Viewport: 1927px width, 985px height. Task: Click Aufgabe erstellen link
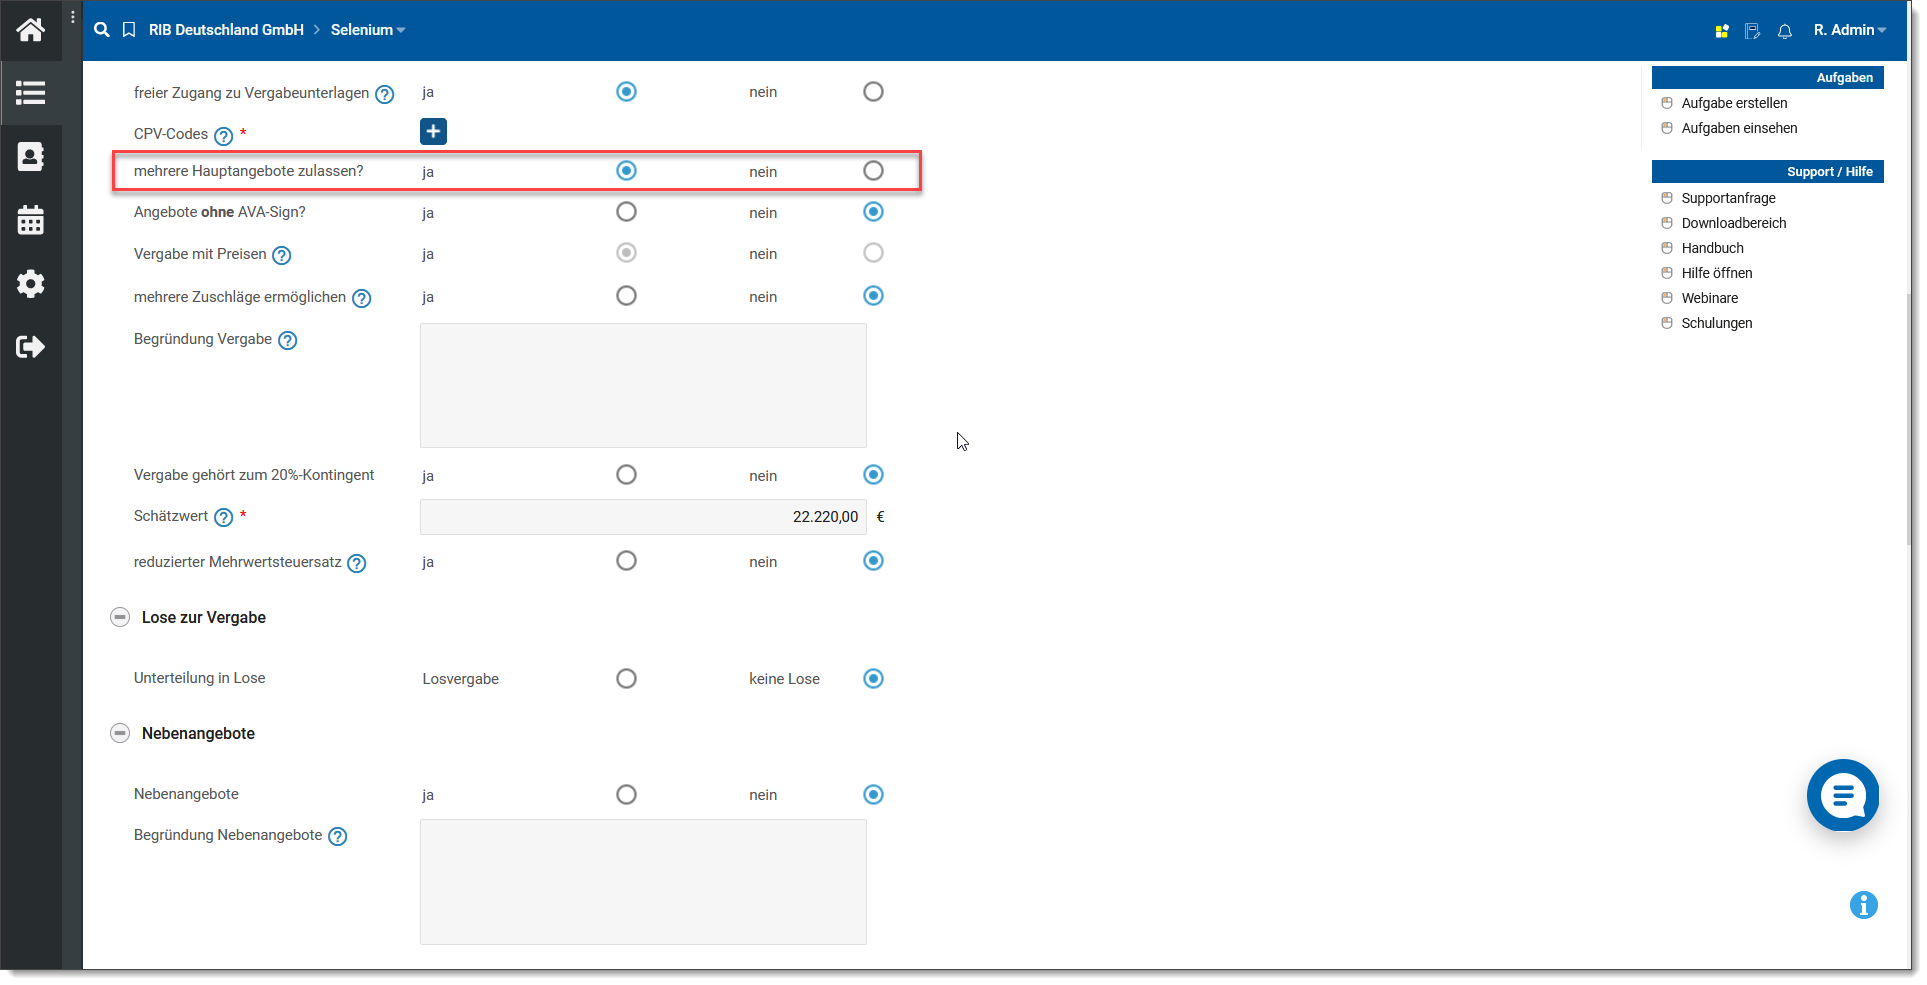click(1734, 103)
